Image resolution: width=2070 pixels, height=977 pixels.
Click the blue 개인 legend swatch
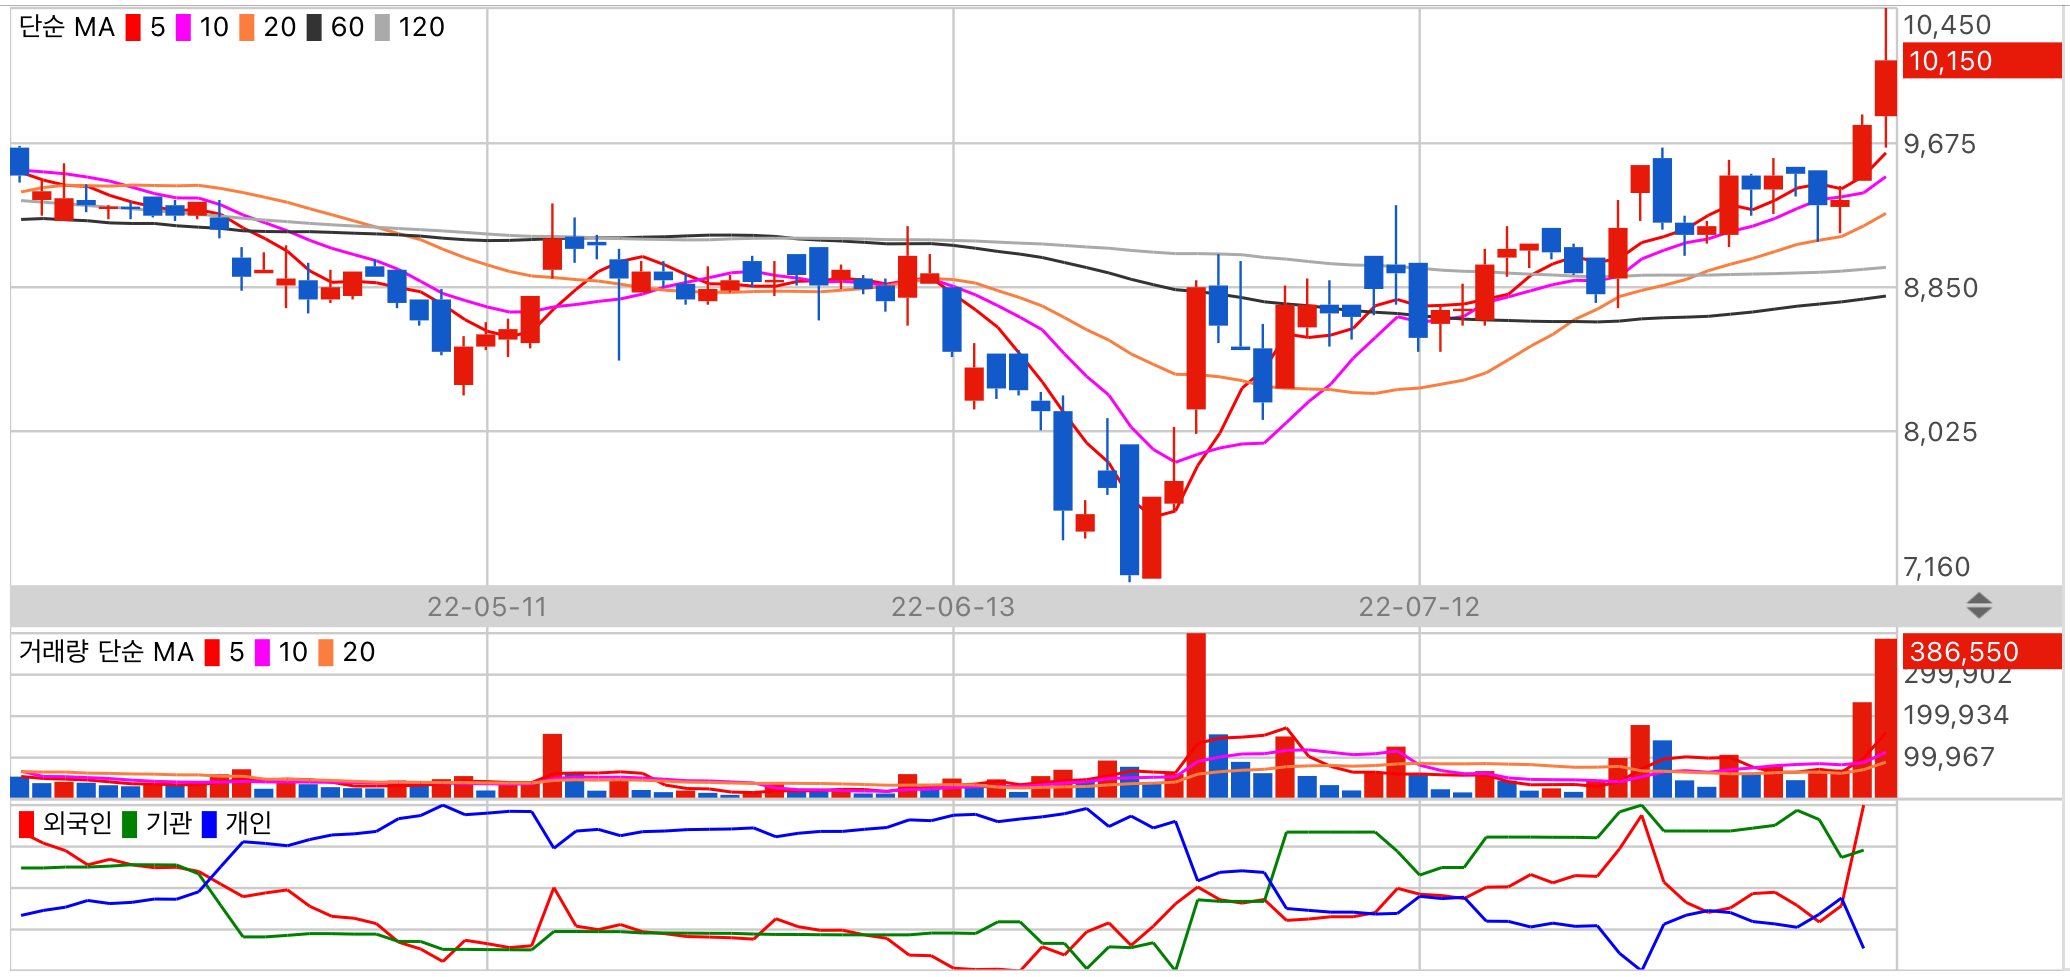(209, 824)
